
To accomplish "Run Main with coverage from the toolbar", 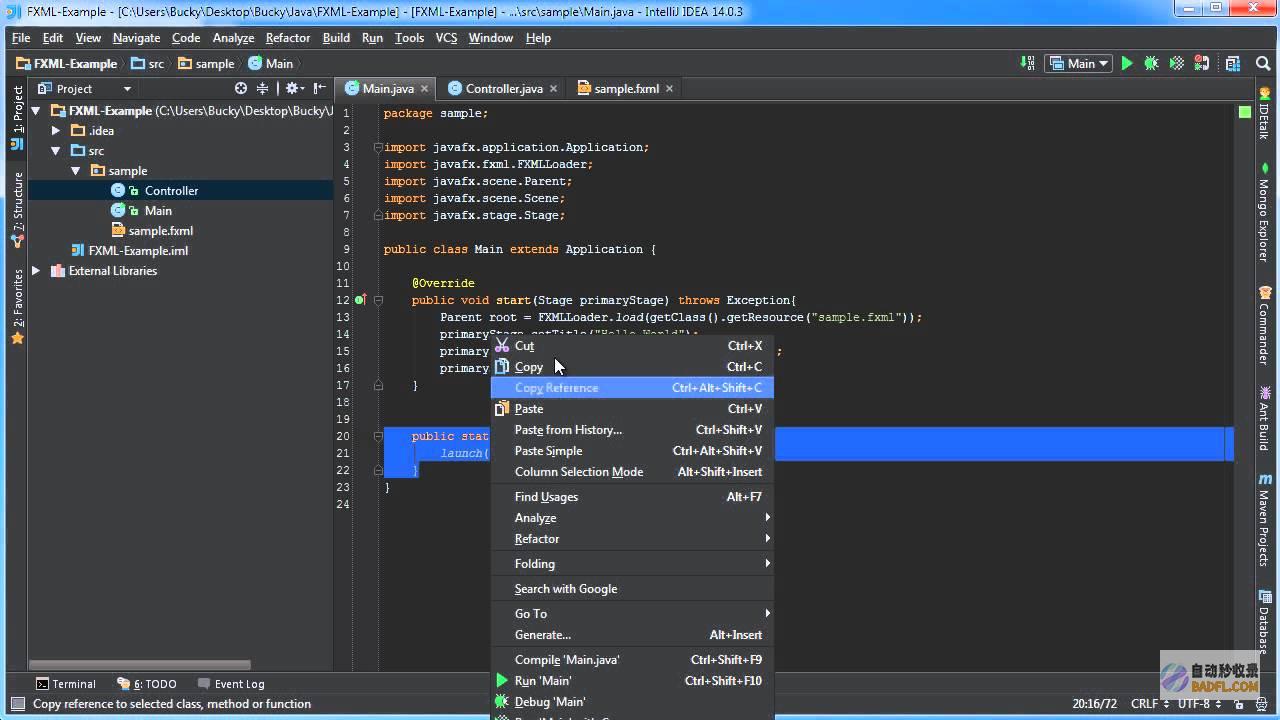I will click(1178, 63).
